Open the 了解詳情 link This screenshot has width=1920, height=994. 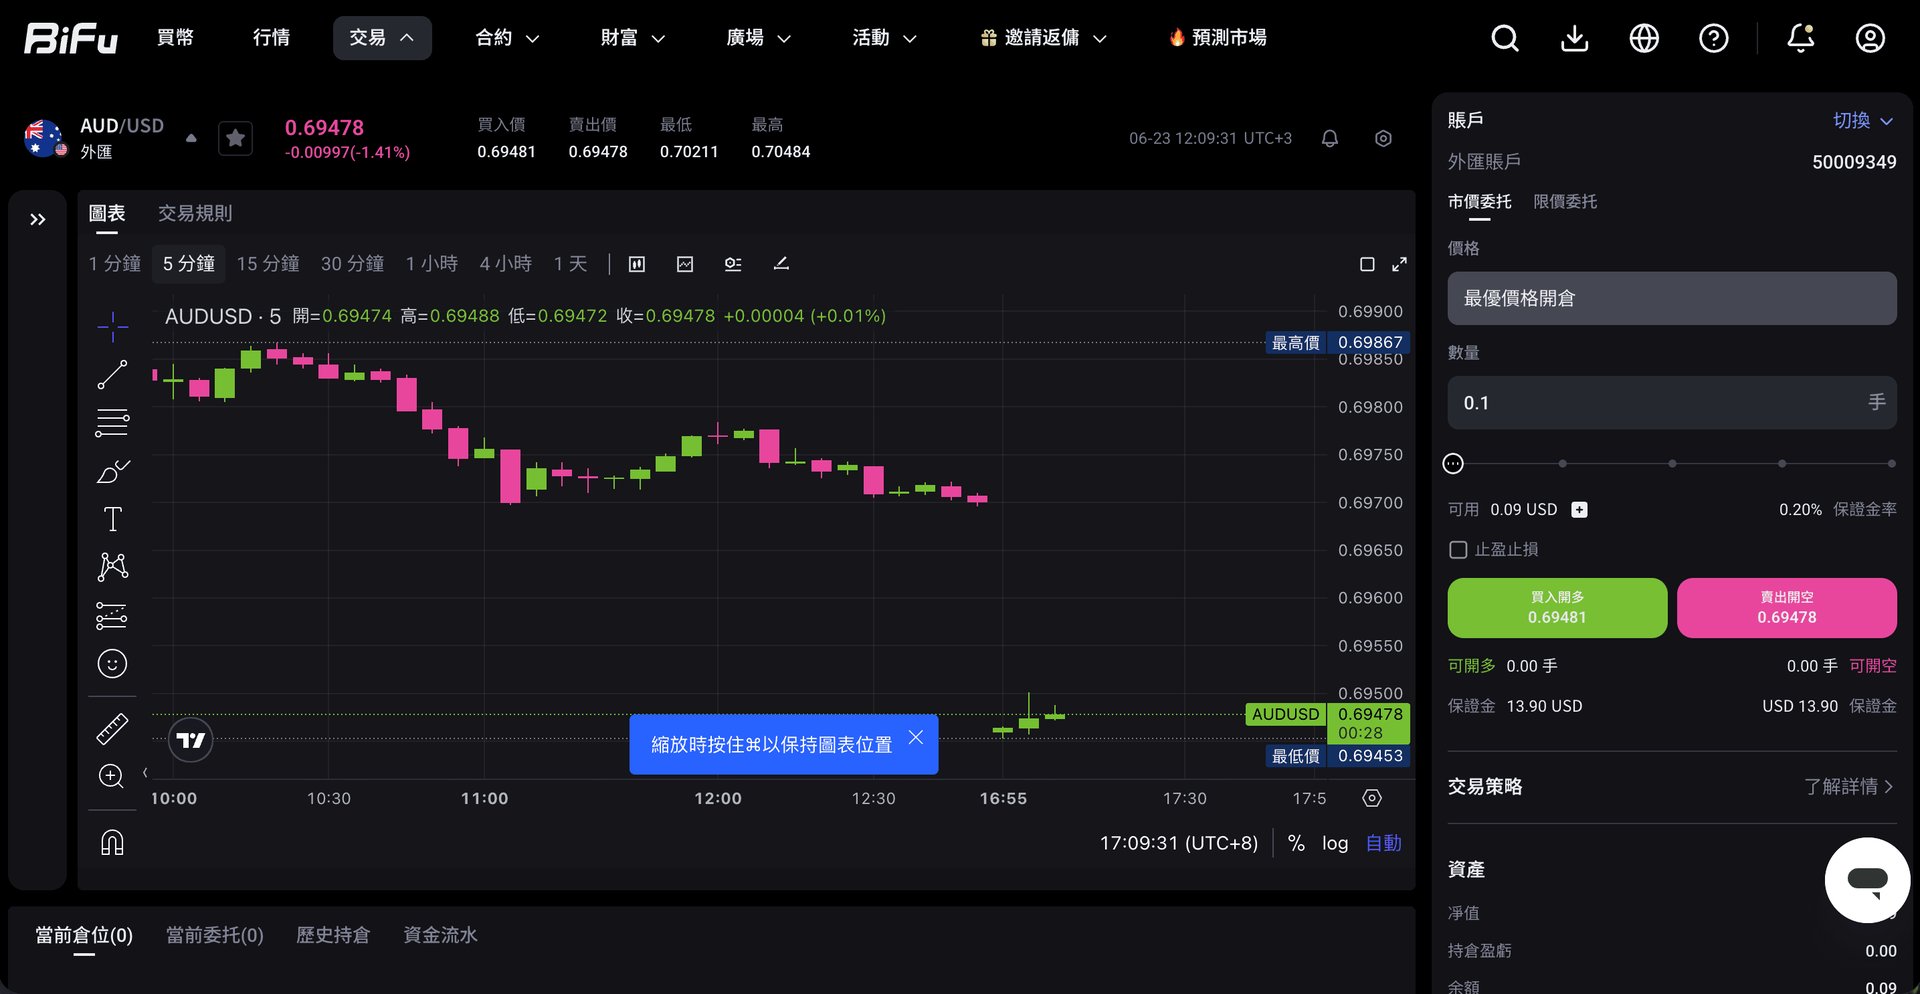point(1849,787)
